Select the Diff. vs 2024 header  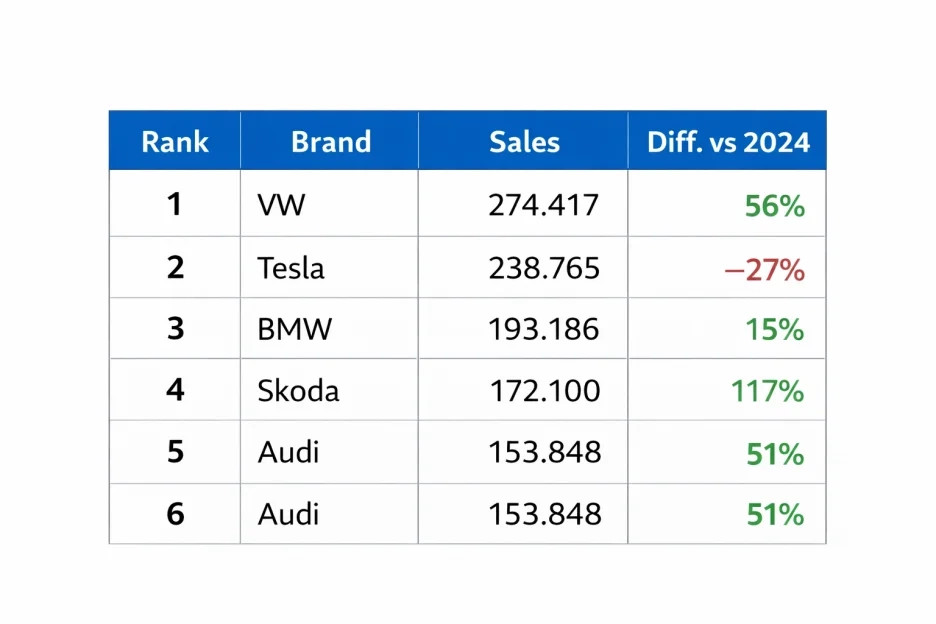[x=728, y=142]
